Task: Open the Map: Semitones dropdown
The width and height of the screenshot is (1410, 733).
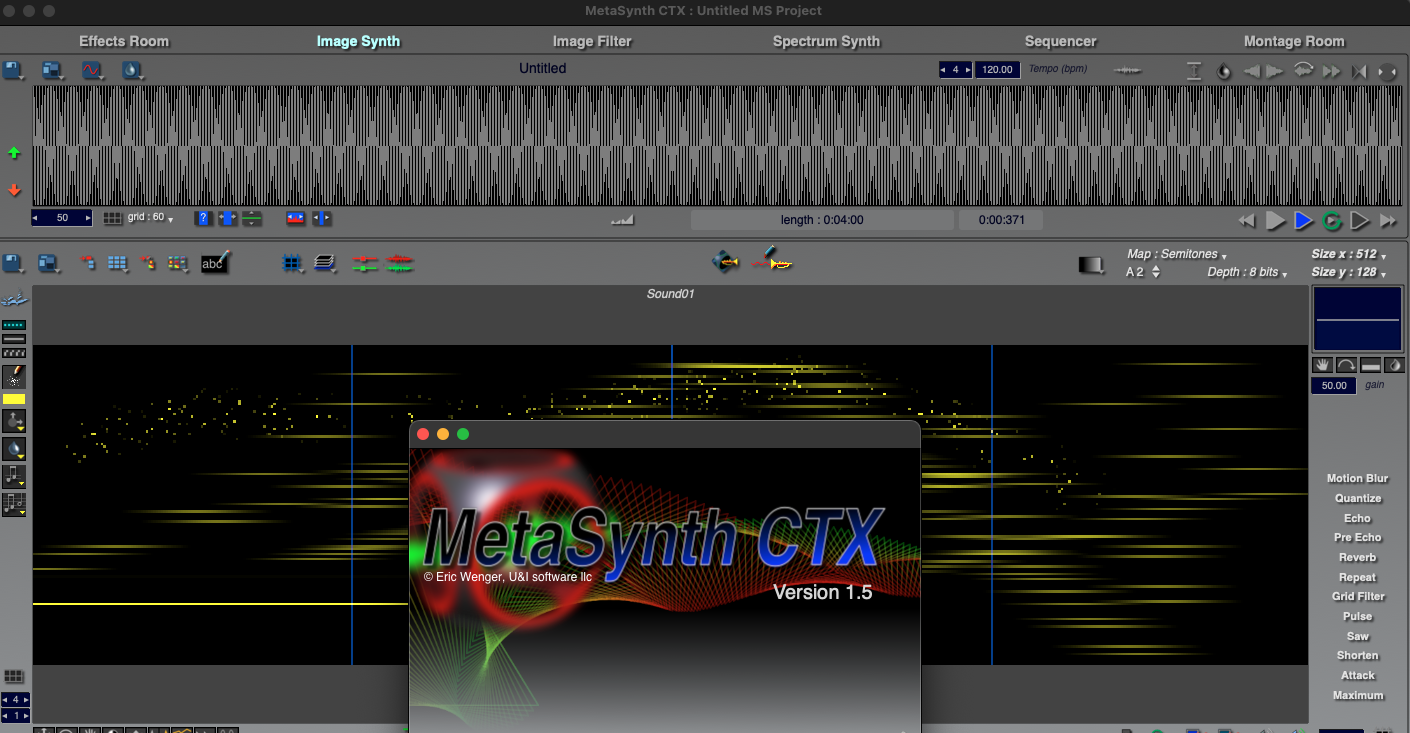Action: click(x=1176, y=255)
